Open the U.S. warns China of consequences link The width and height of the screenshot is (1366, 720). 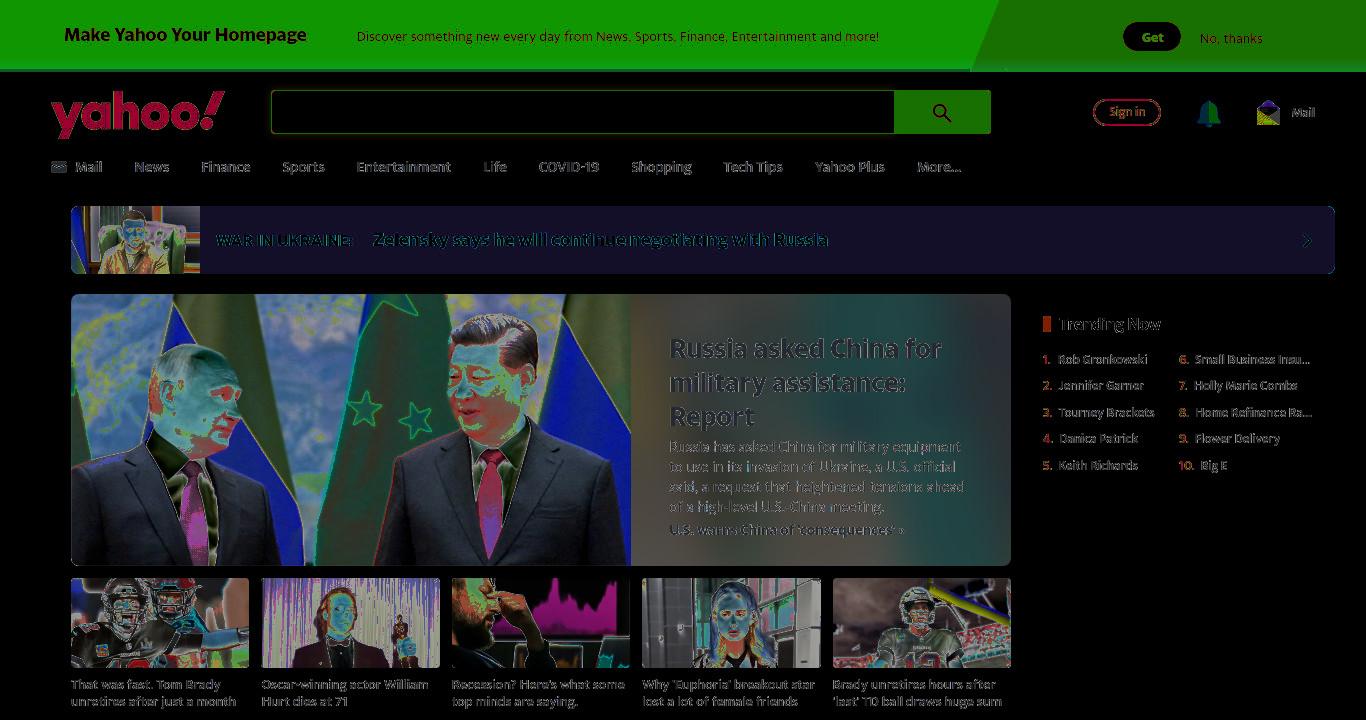click(x=786, y=530)
